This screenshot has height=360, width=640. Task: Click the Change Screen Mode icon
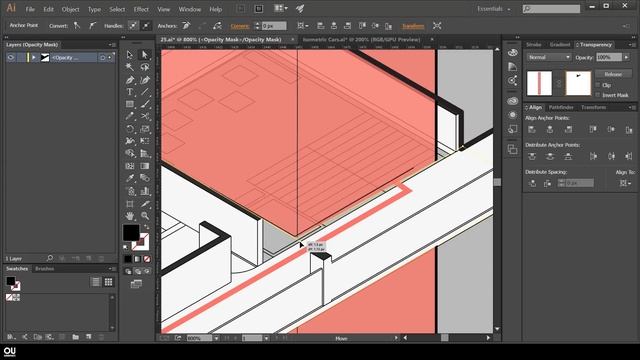pyautogui.click(x=136, y=284)
